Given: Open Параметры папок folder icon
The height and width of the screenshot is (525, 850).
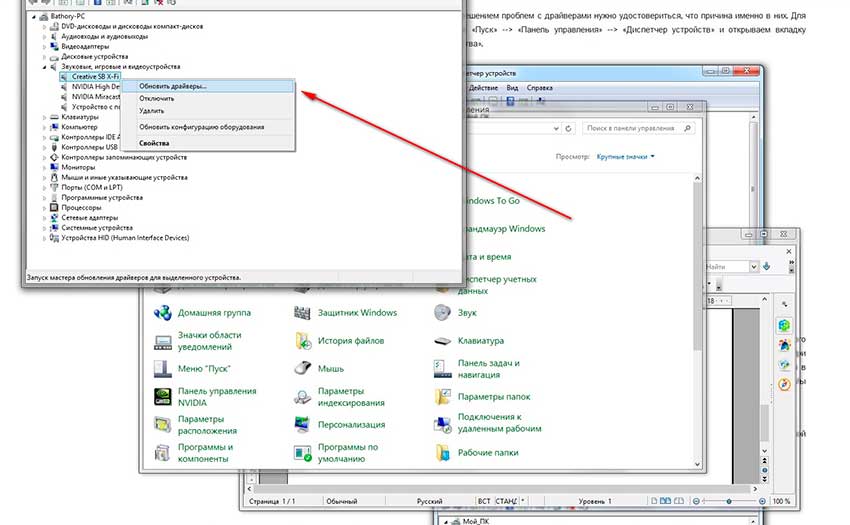Looking at the screenshot, I should pos(442,397).
